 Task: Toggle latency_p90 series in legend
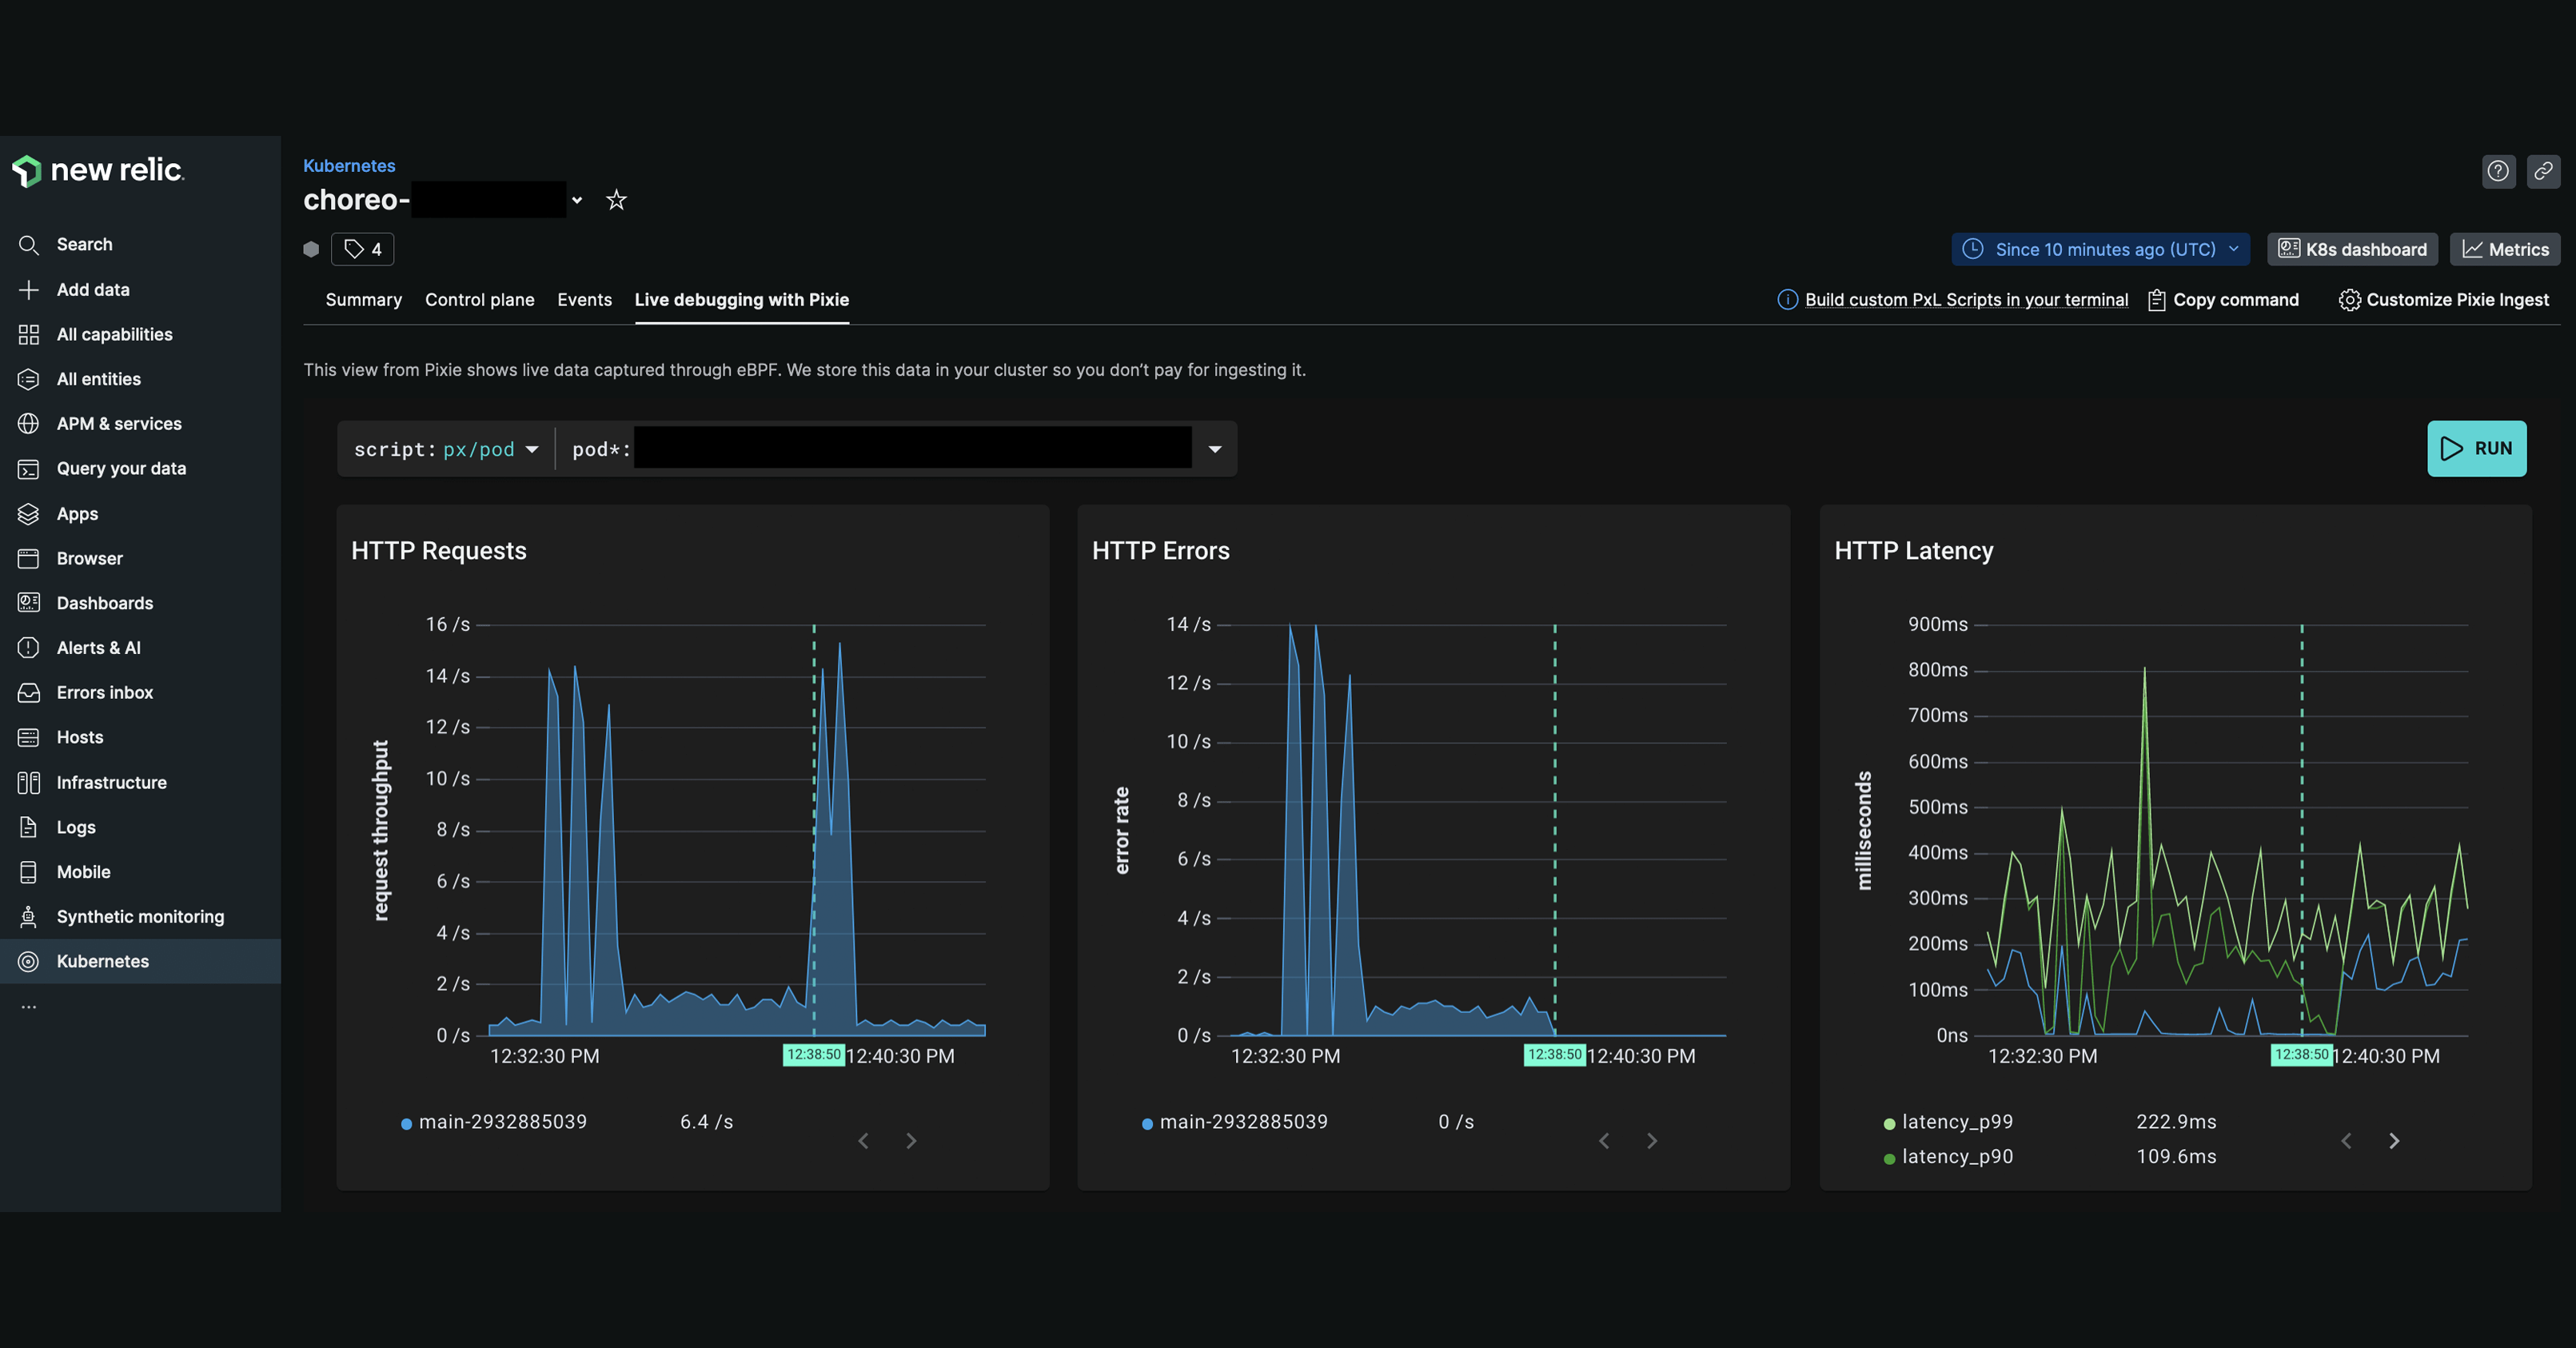(1948, 1156)
